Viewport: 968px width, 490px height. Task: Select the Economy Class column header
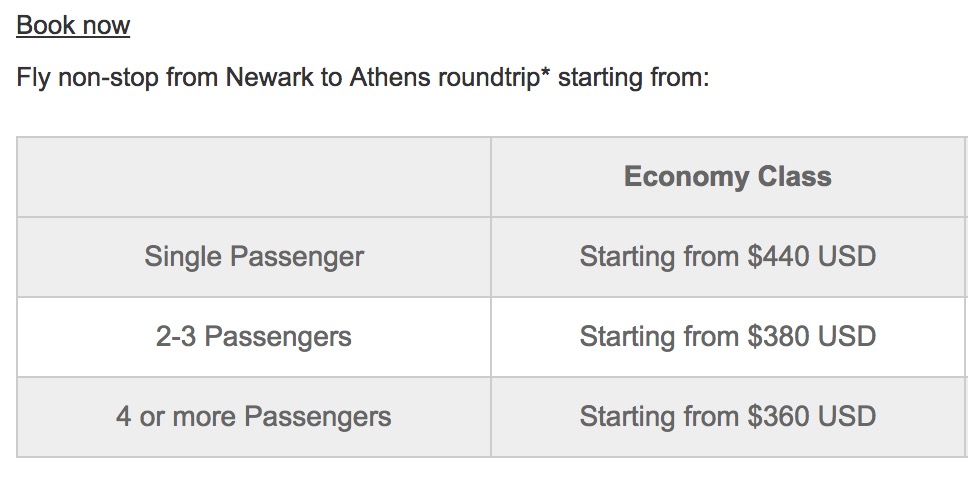(x=727, y=177)
